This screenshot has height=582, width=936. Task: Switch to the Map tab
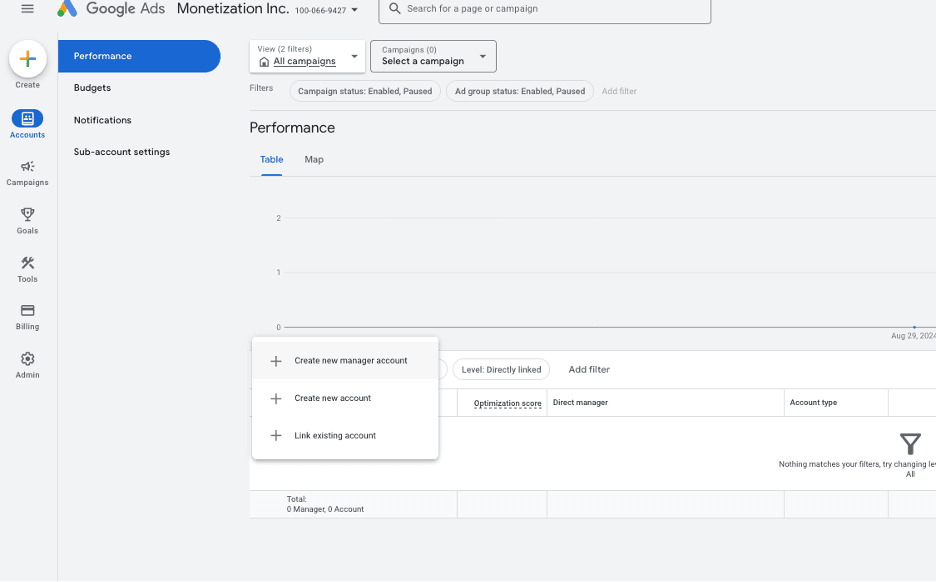313,159
